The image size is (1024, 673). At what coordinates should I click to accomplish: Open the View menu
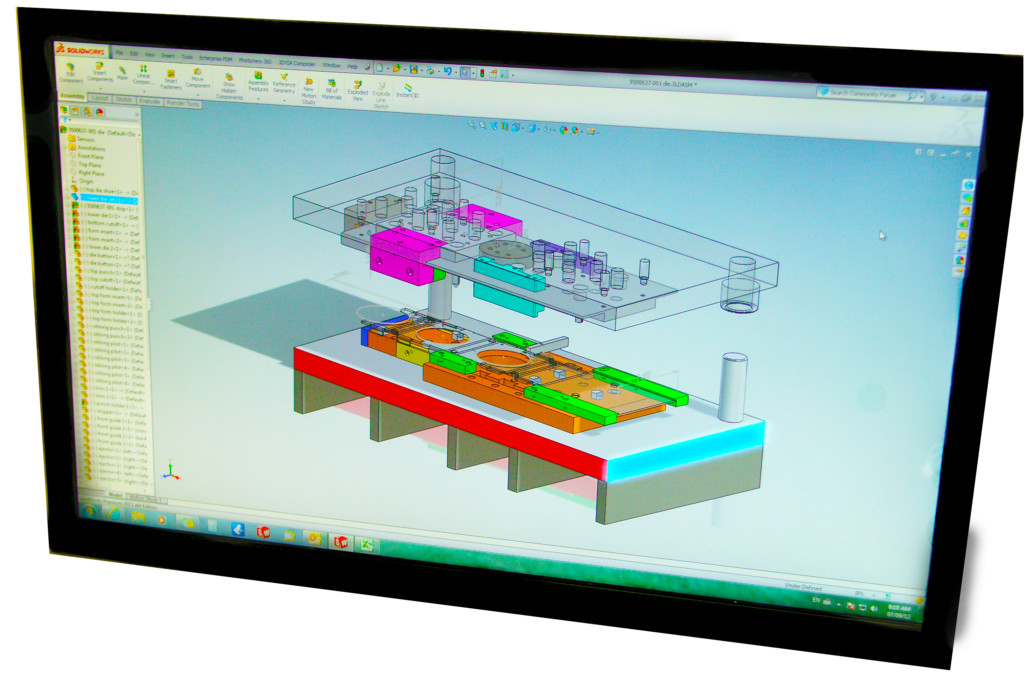[150, 55]
